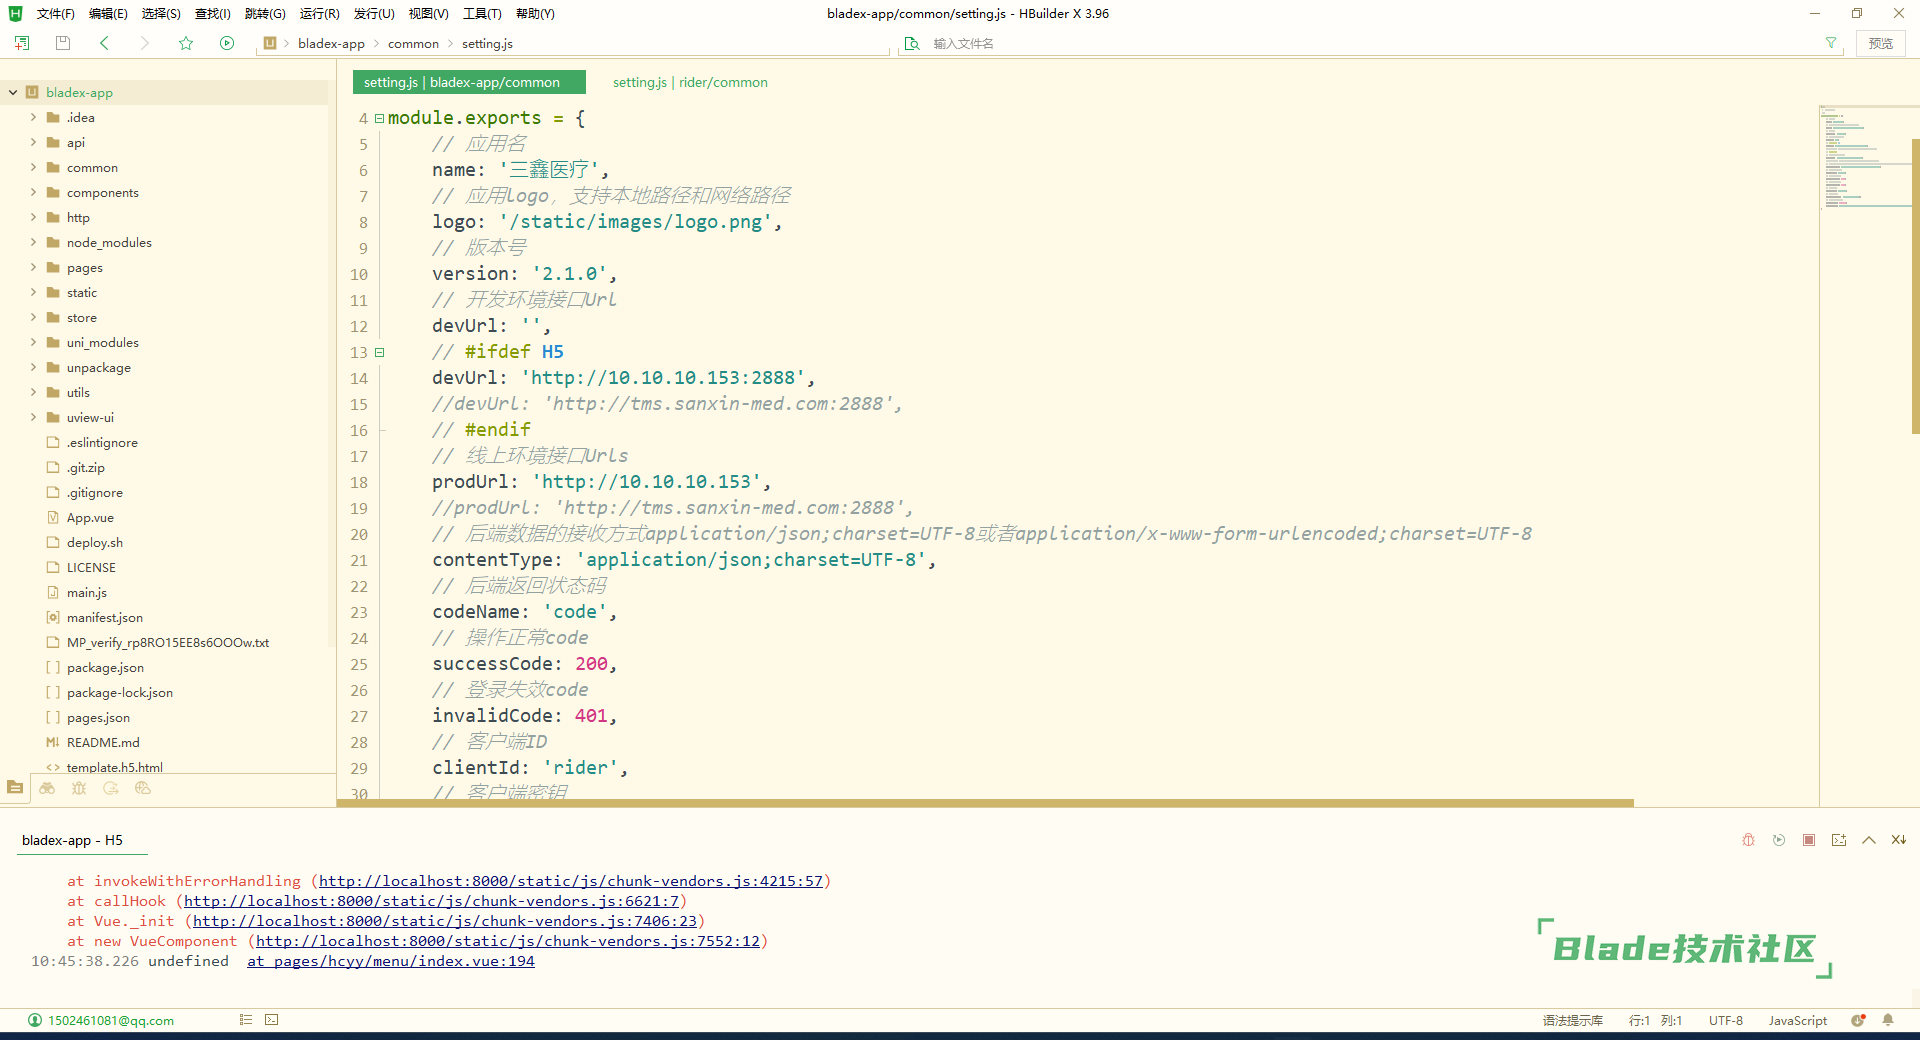Expand the pages folder
This screenshot has width=1920, height=1040.
[x=33, y=267]
